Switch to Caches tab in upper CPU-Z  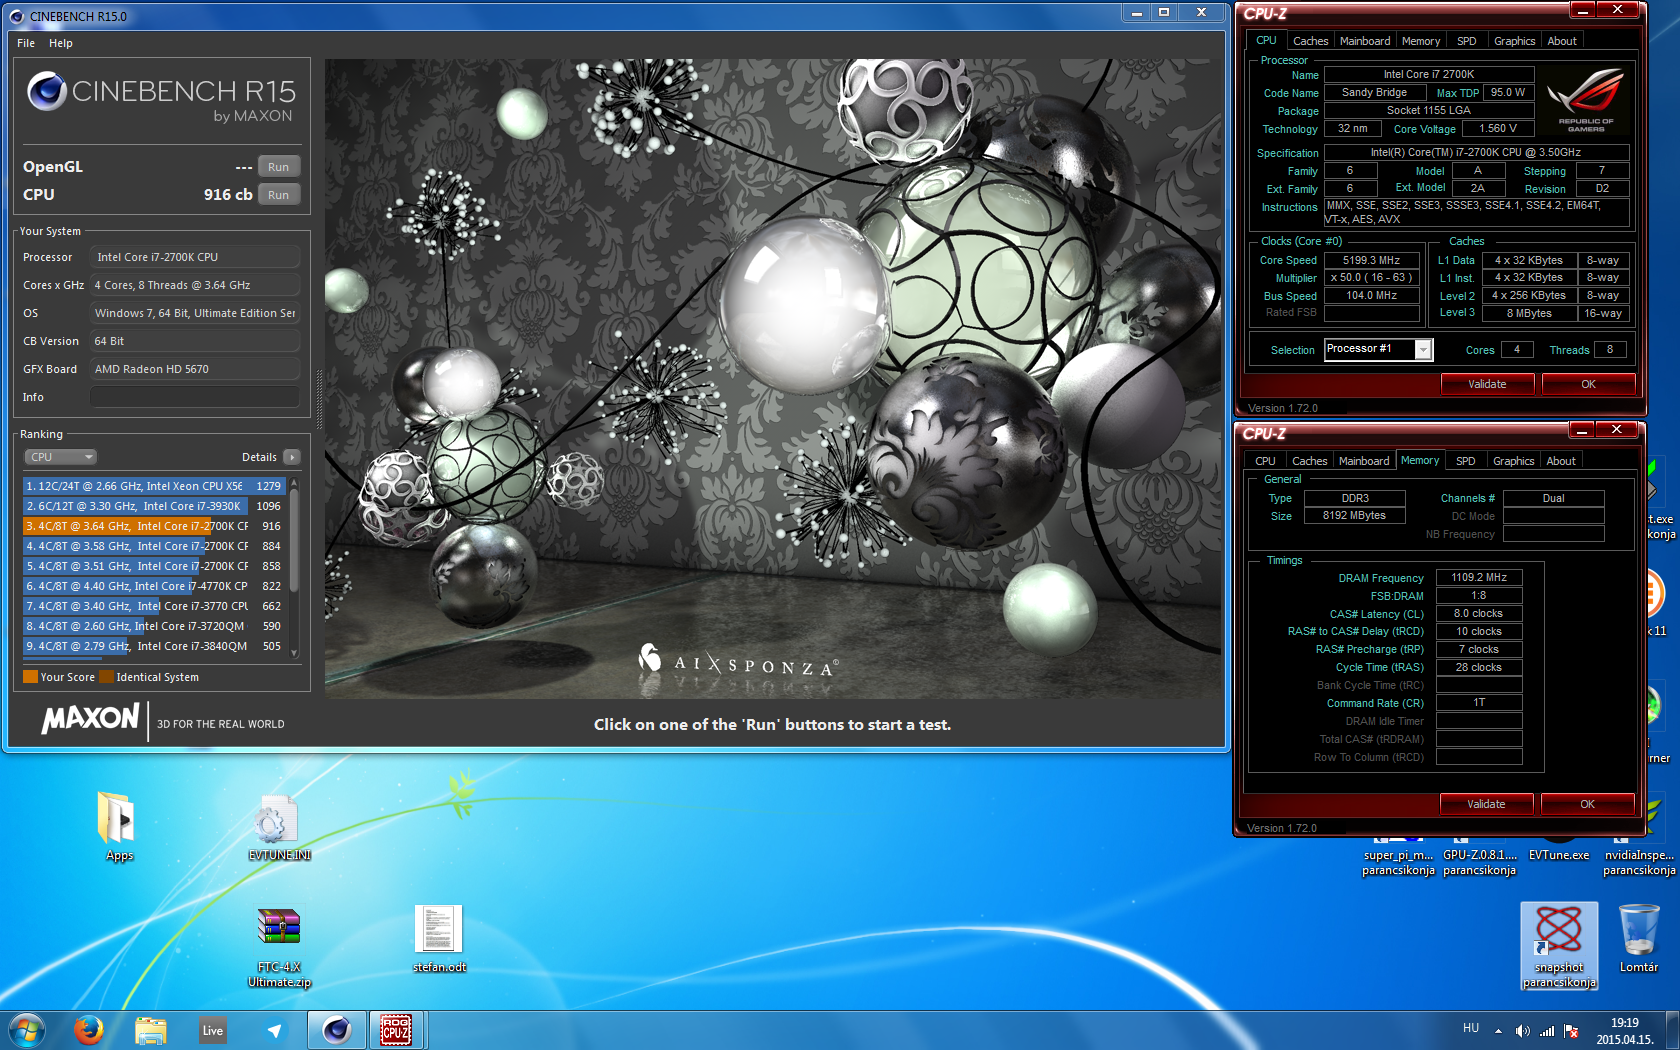pos(1310,41)
